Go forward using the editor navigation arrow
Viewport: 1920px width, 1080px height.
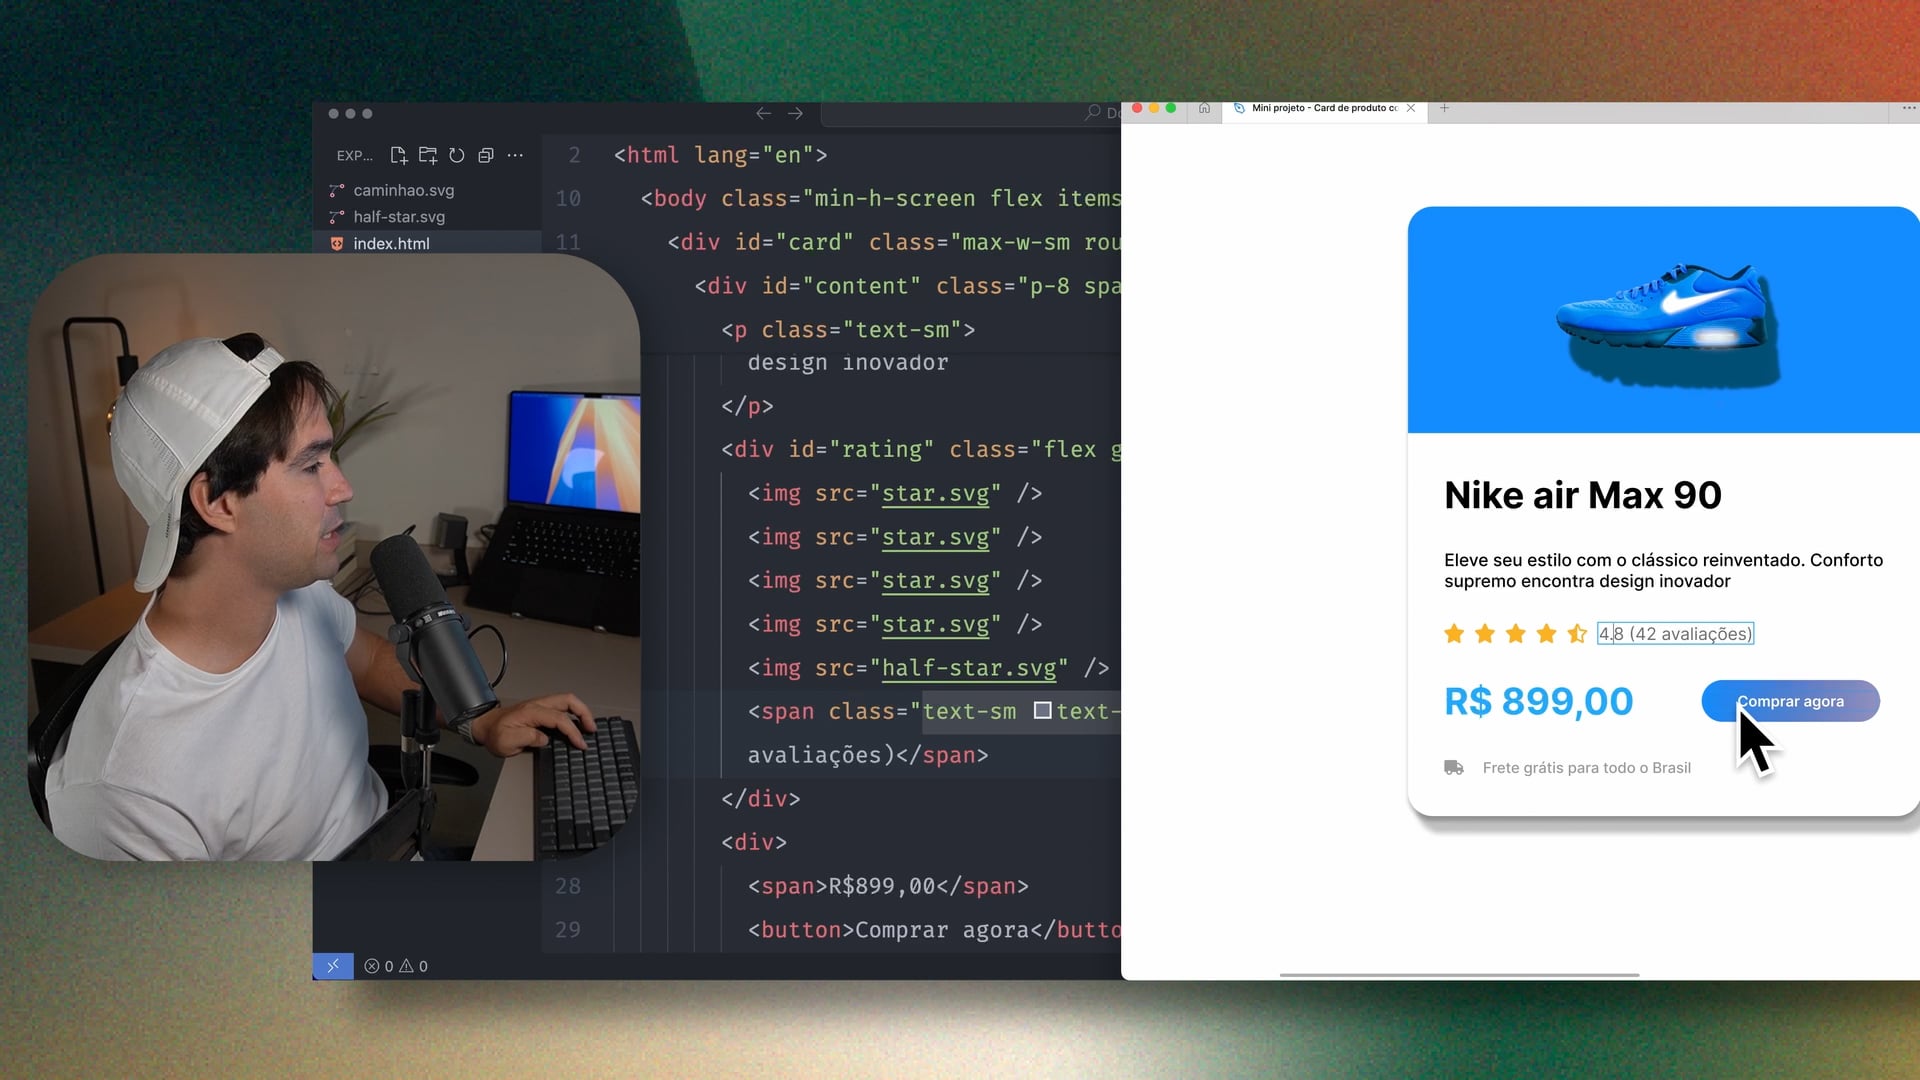pos(795,114)
